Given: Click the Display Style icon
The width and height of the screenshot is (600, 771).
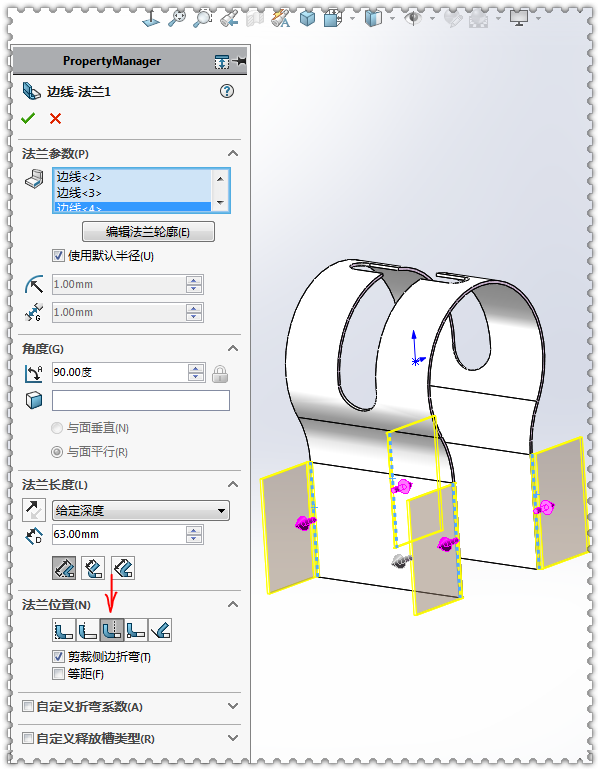Looking at the screenshot, I should pyautogui.click(x=373, y=19).
